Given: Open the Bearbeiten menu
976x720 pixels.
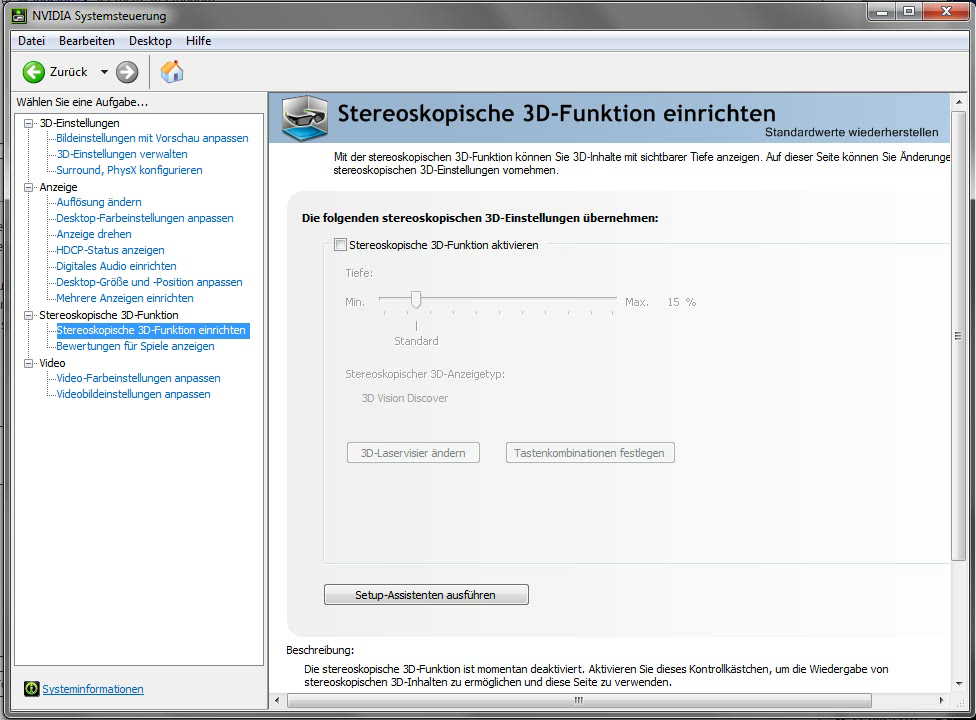Looking at the screenshot, I should point(87,40).
